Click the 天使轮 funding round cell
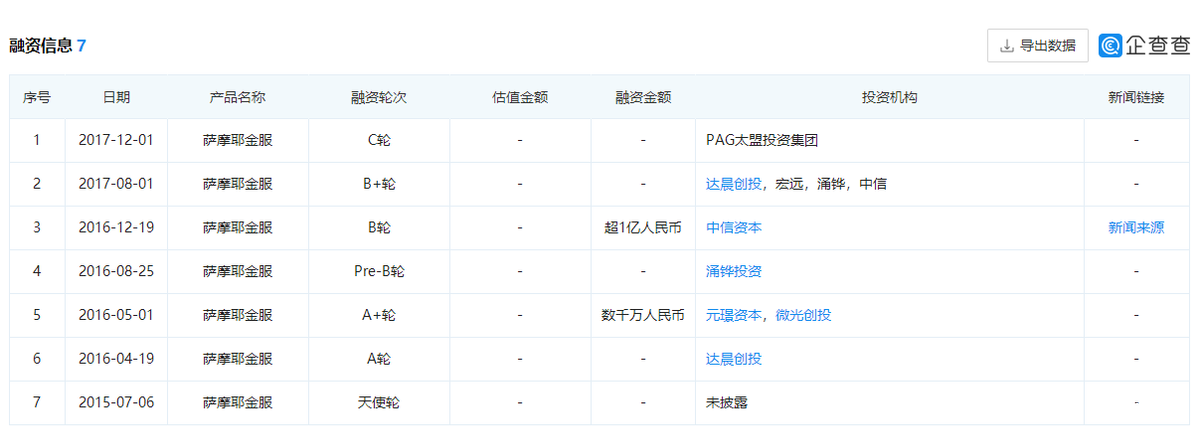The width and height of the screenshot is (1200, 435). coord(379,403)
